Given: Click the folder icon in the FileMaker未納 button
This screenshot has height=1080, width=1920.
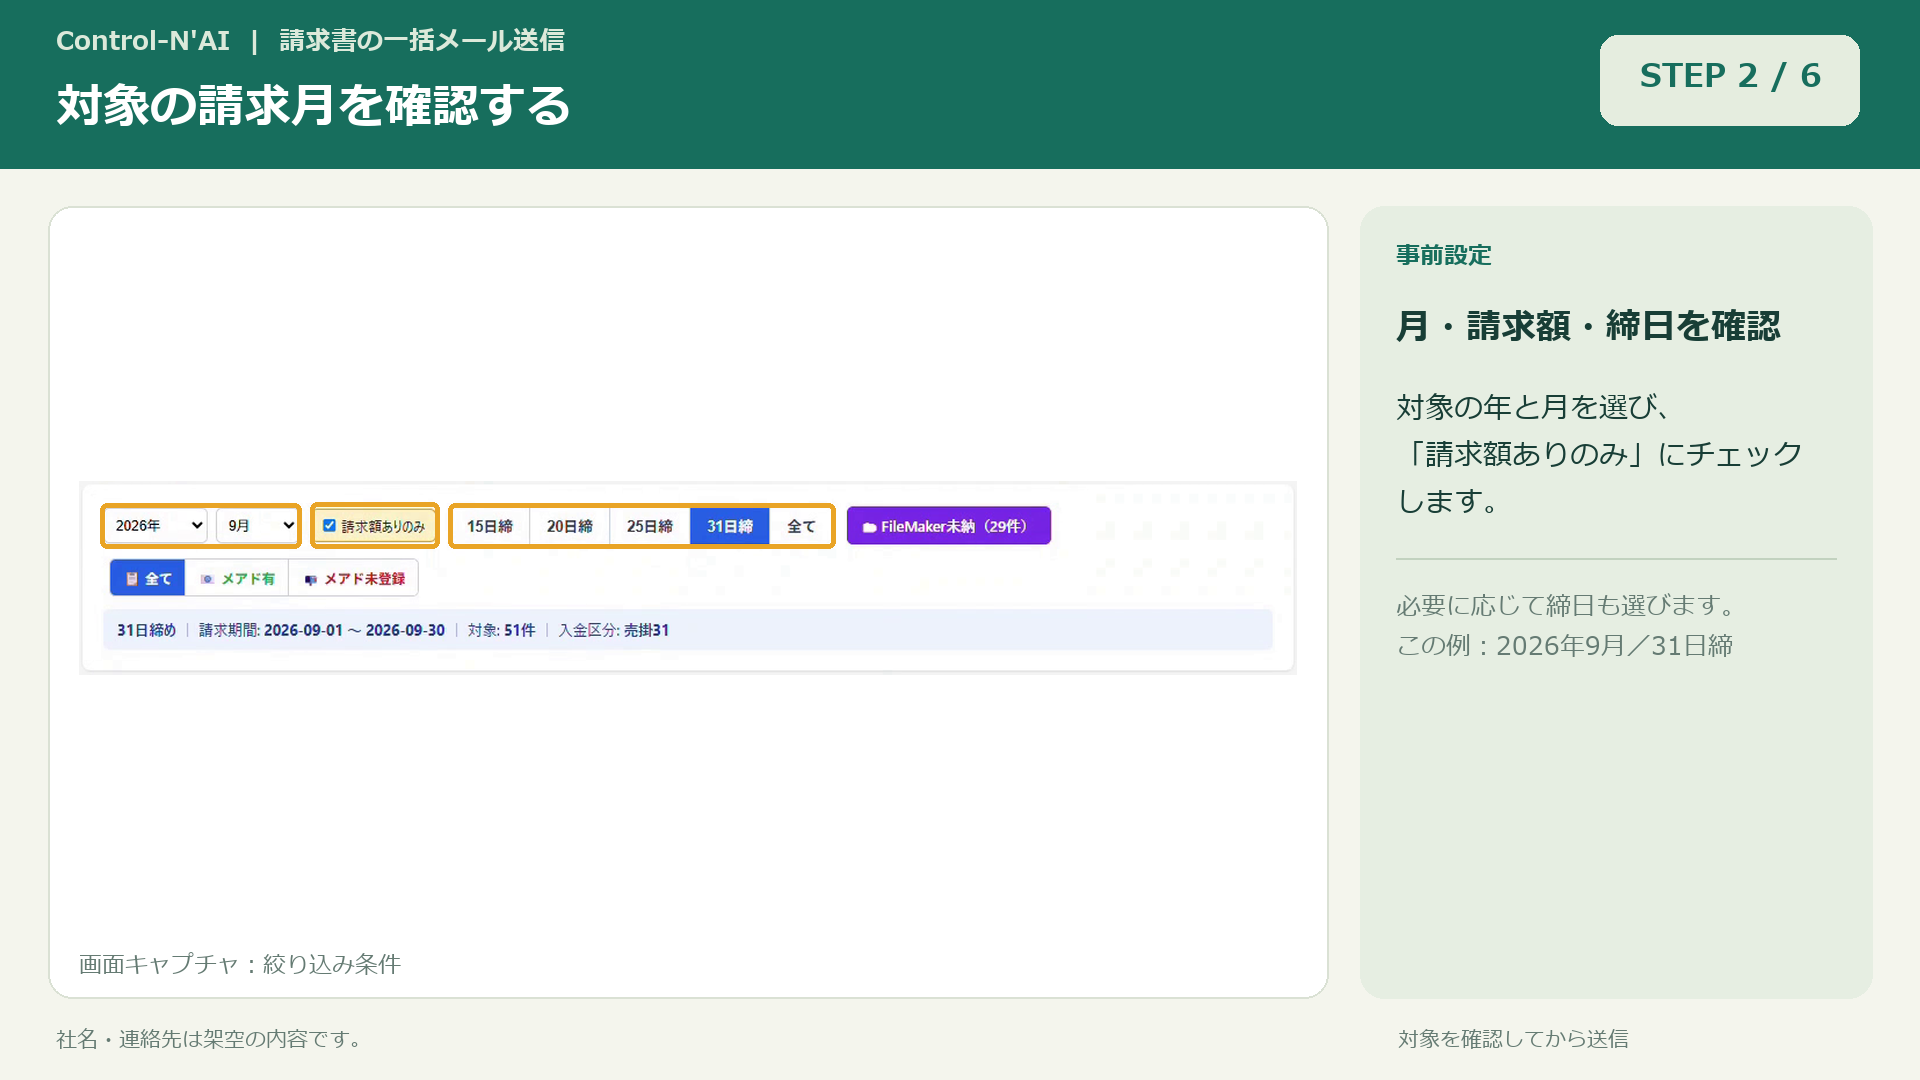Looking at the screenshot, I should 870,527.
